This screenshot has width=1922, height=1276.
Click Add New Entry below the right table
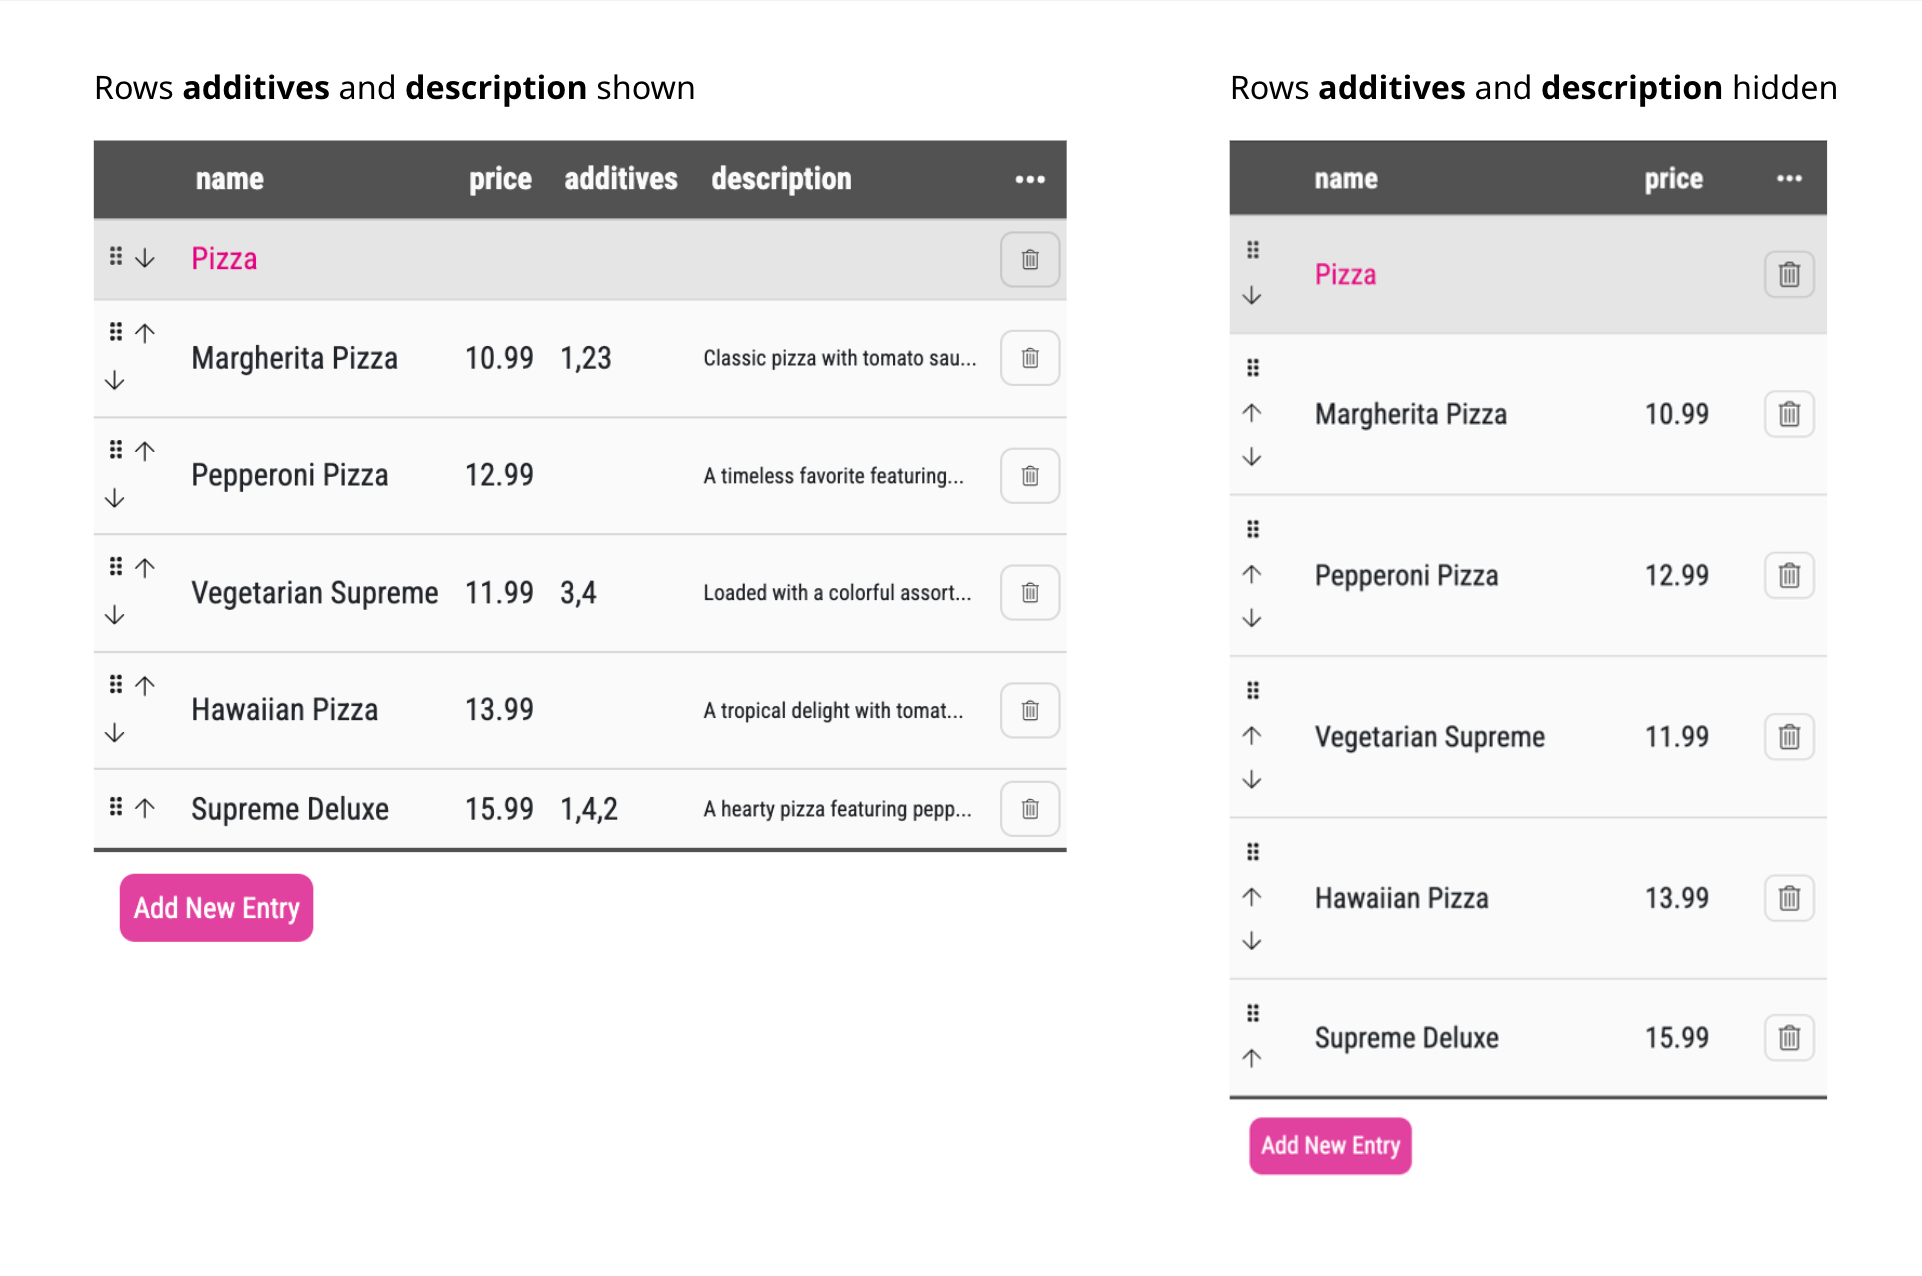pyautogui.click(x=1330, y=1146)
